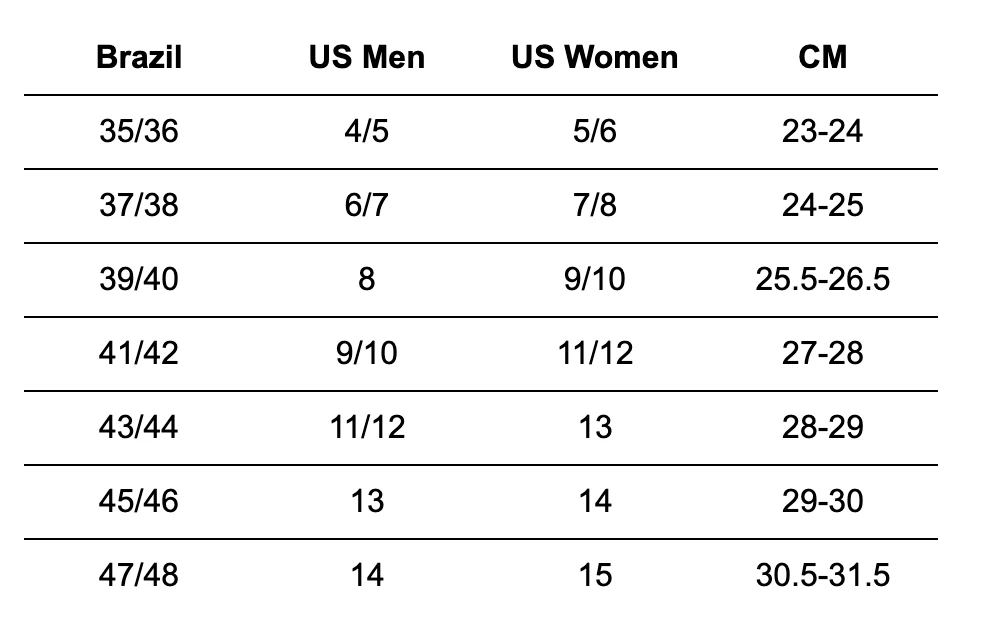
Task: Click the Brazil column header
Action: 139,57
